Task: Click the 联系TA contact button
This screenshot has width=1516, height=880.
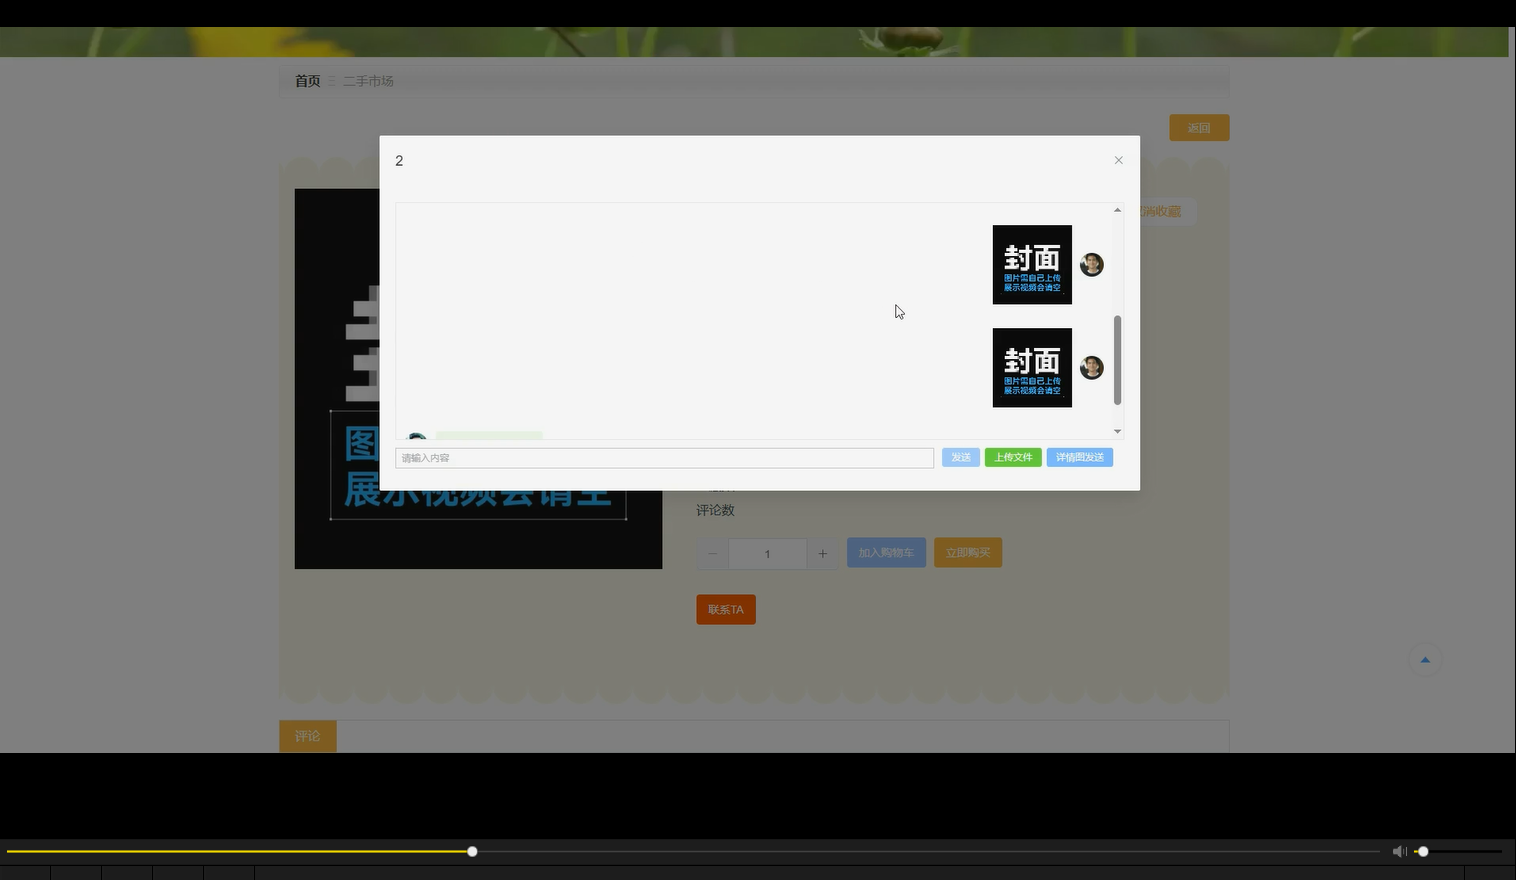Action: point(726,609)
